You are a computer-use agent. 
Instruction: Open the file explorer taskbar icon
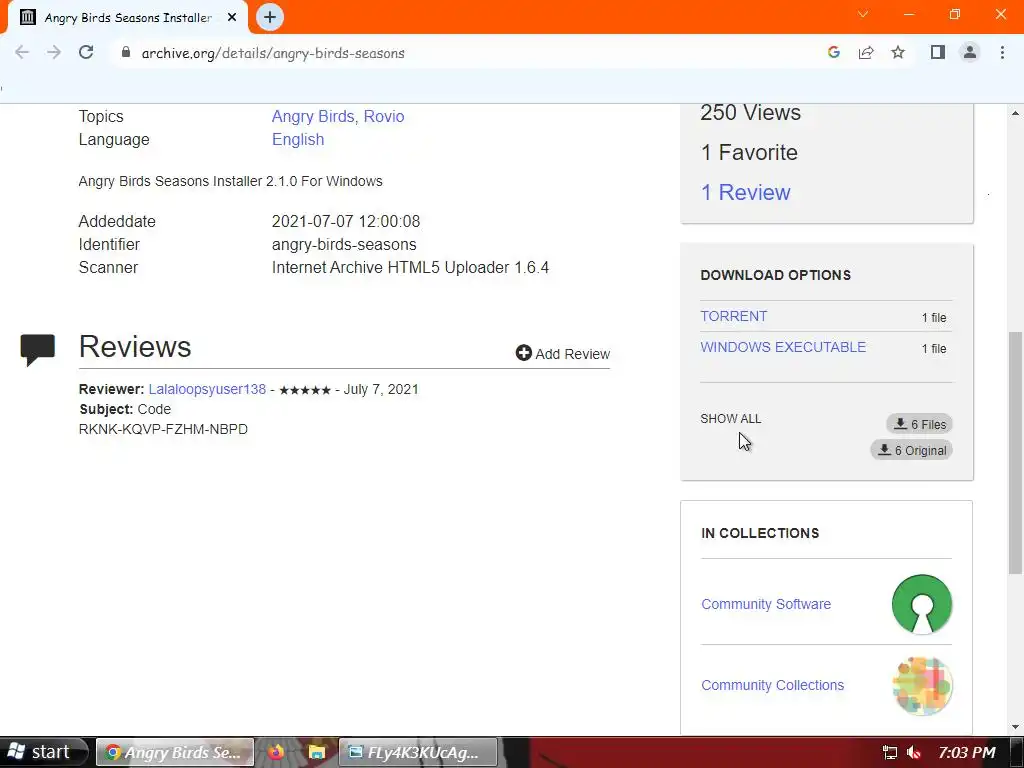tap(317, 752)
